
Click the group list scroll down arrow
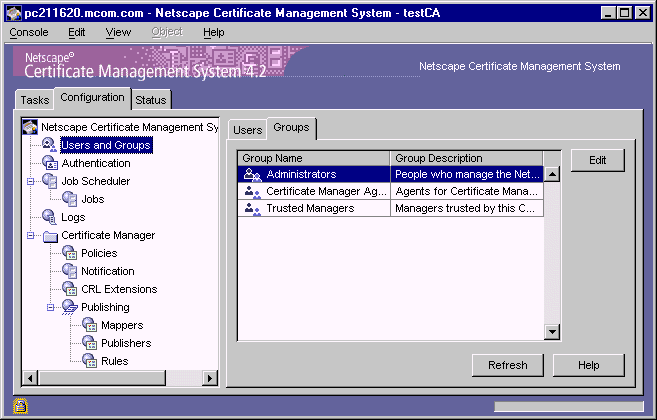coord(552,332)
